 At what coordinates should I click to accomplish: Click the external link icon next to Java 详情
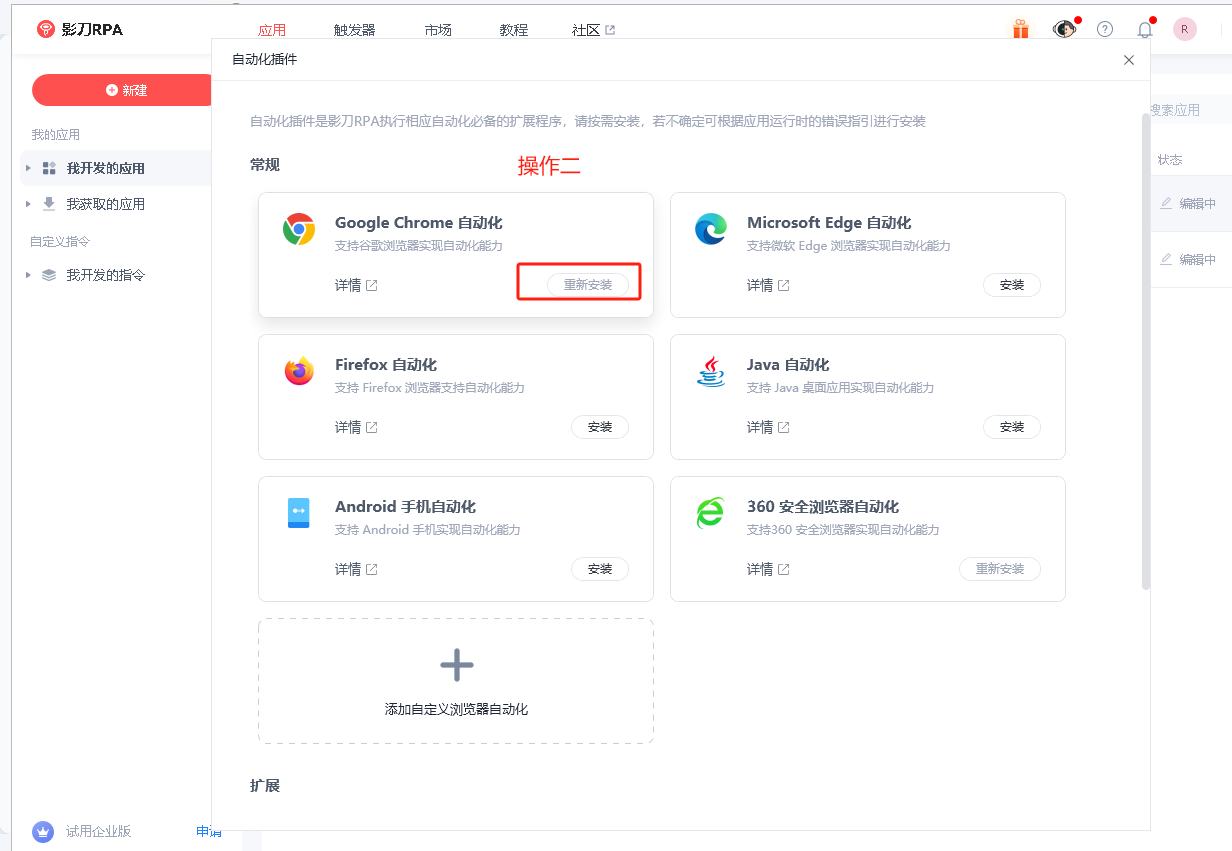[784, 427]
